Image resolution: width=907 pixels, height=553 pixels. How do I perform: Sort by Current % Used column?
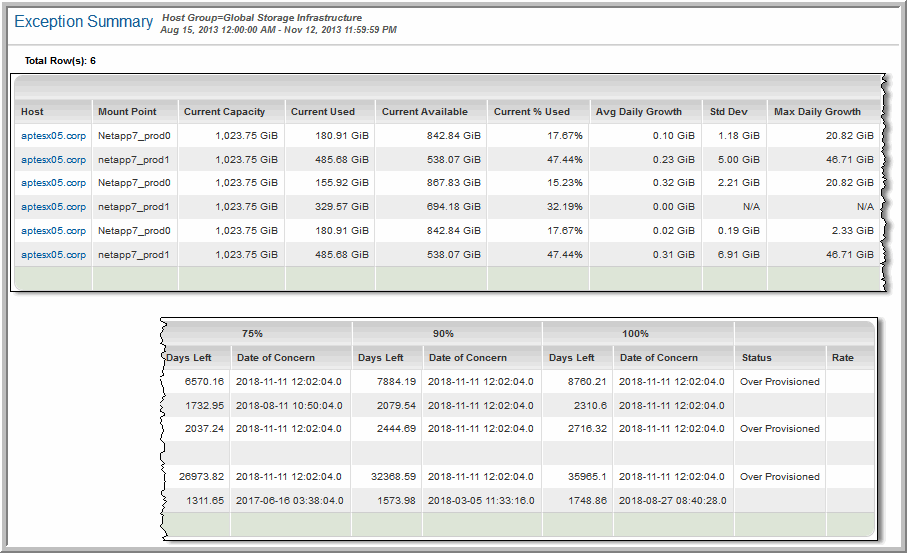532,111
